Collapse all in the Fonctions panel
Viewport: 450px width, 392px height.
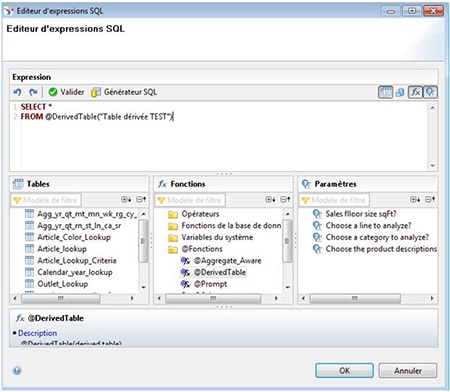pos(285,200)
